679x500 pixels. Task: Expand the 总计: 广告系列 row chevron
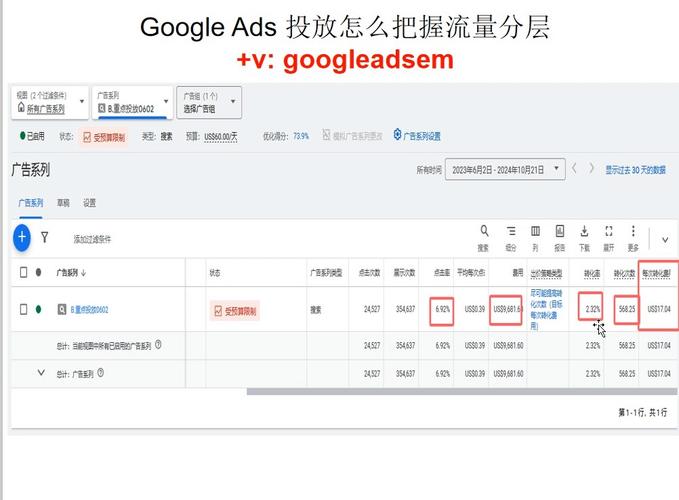[x=41, y=372]
